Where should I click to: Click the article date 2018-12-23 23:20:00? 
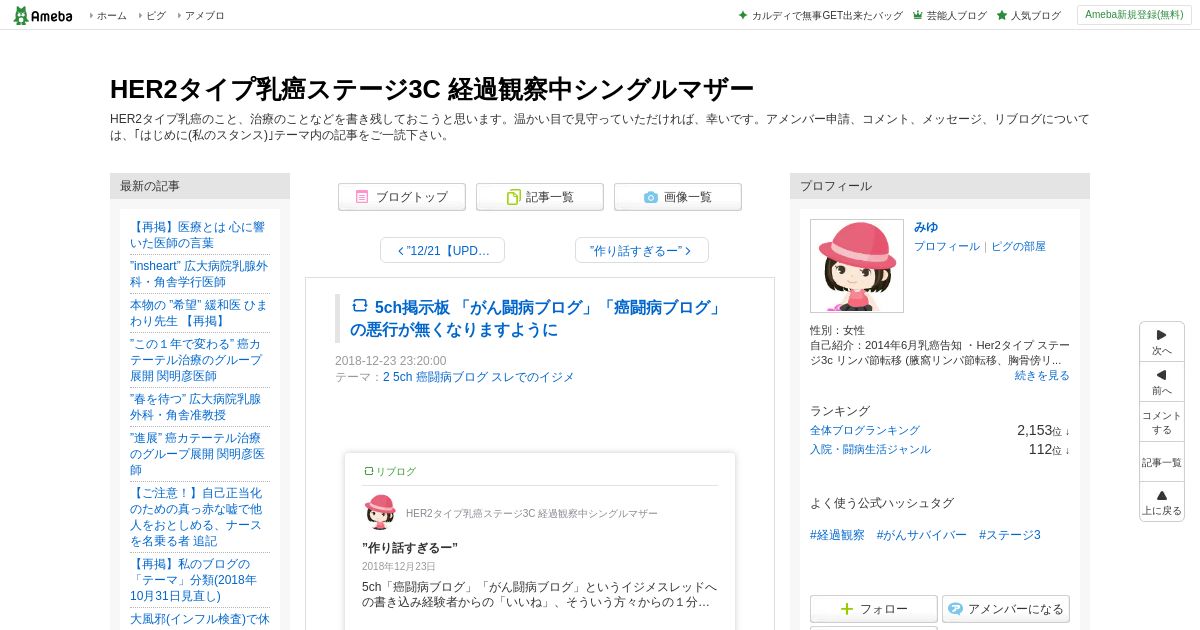tap(391, 361)
